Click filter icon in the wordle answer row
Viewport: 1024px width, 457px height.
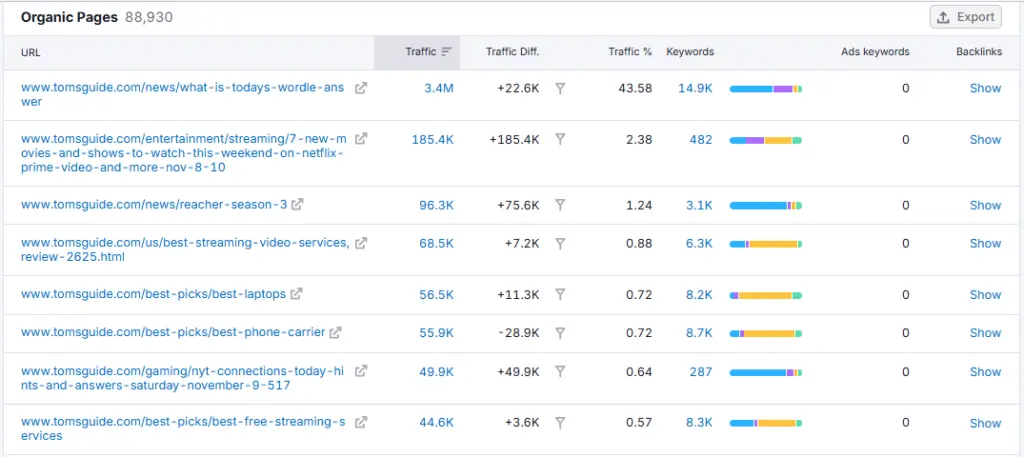[x=560, y=88]
